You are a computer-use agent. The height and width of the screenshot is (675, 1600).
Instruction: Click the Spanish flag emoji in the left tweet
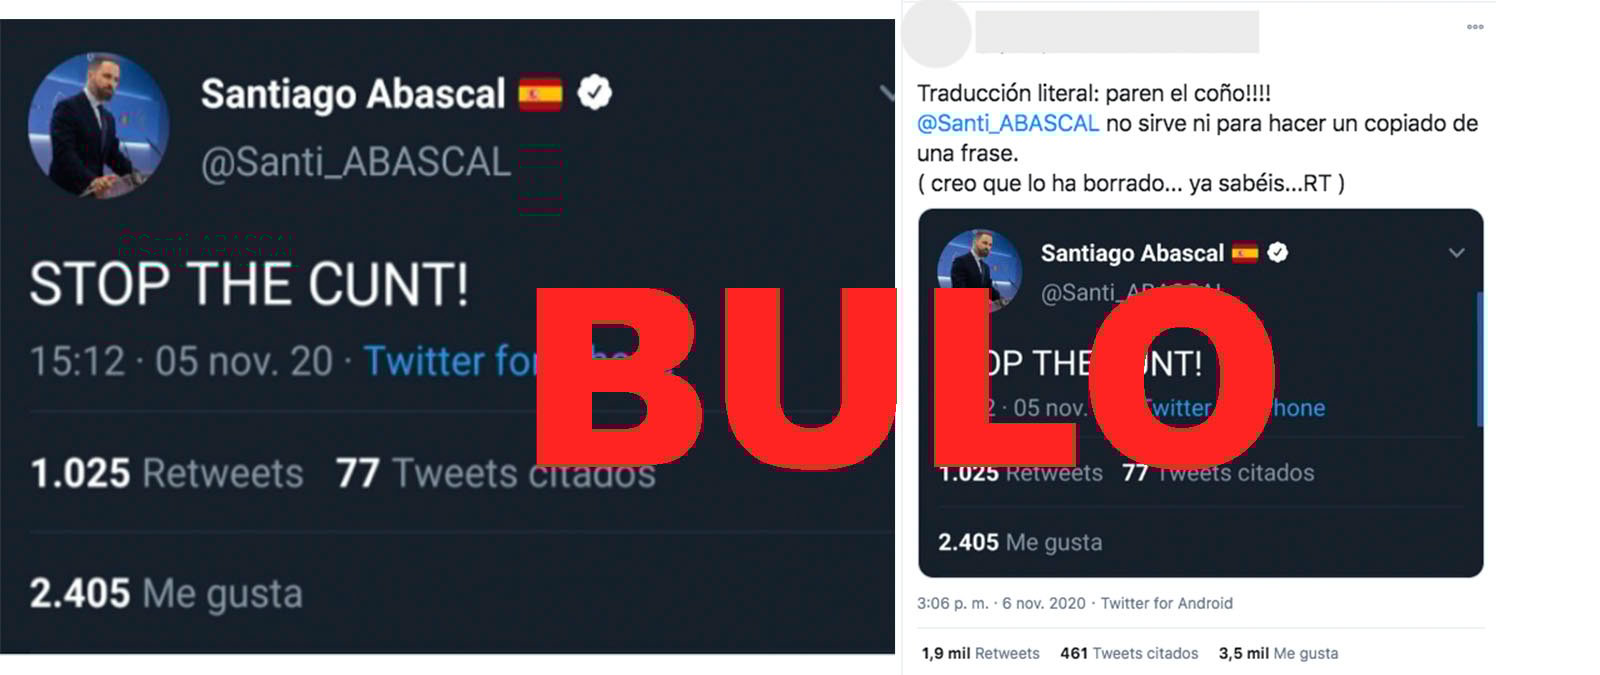pos(540,94)
